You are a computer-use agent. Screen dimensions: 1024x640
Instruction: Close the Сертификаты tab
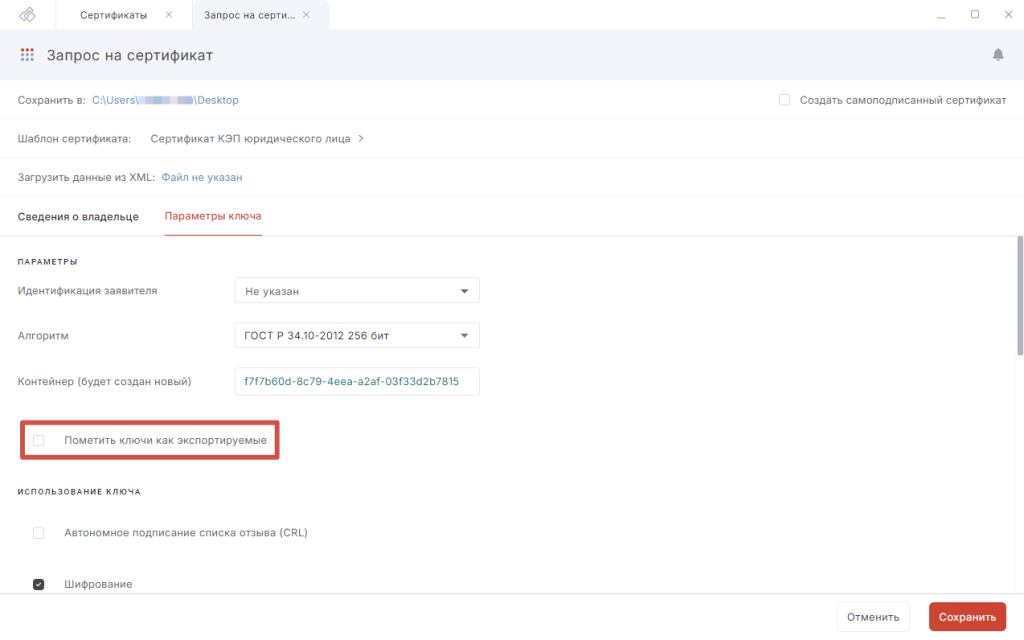click(168, 14)
